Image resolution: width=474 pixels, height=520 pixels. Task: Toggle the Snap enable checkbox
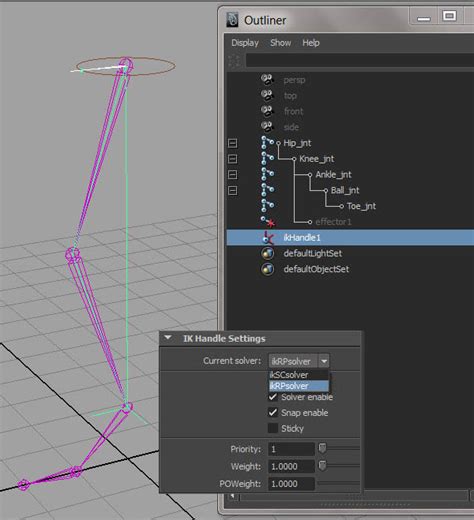(273, 413)
